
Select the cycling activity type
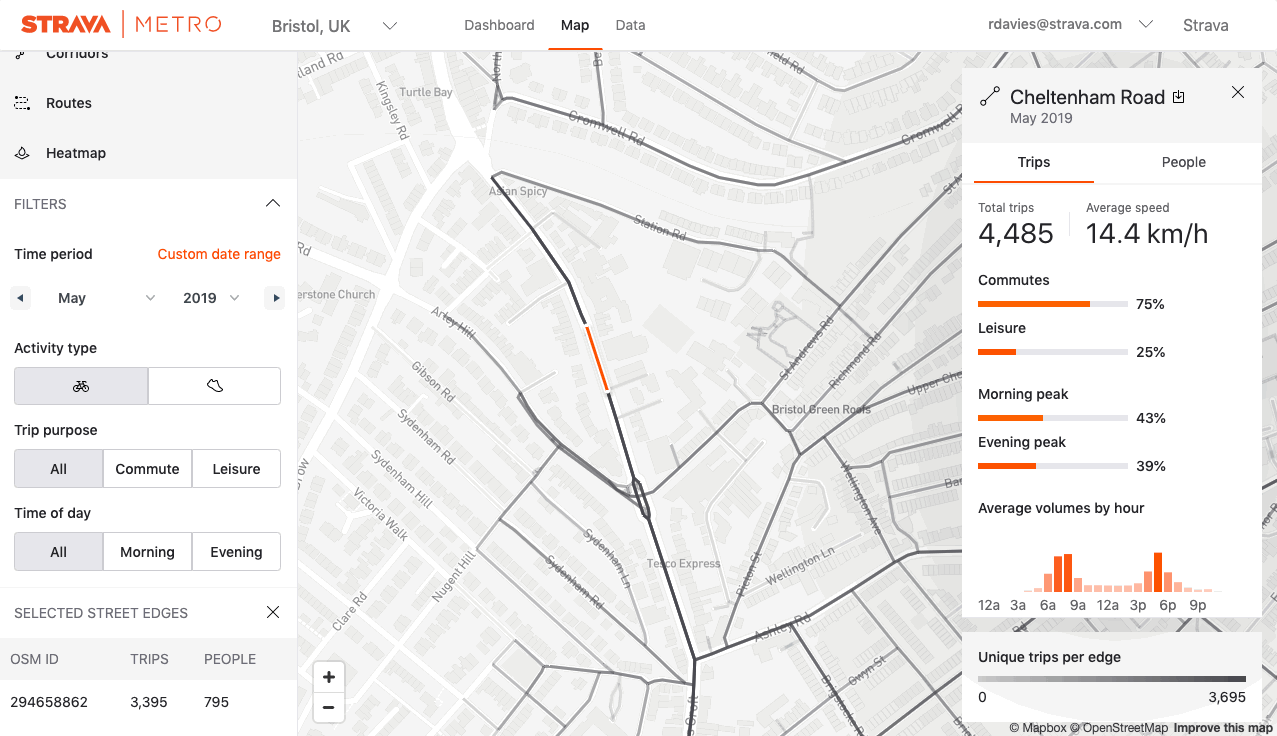pyautogui.click(x=81, y=386)
